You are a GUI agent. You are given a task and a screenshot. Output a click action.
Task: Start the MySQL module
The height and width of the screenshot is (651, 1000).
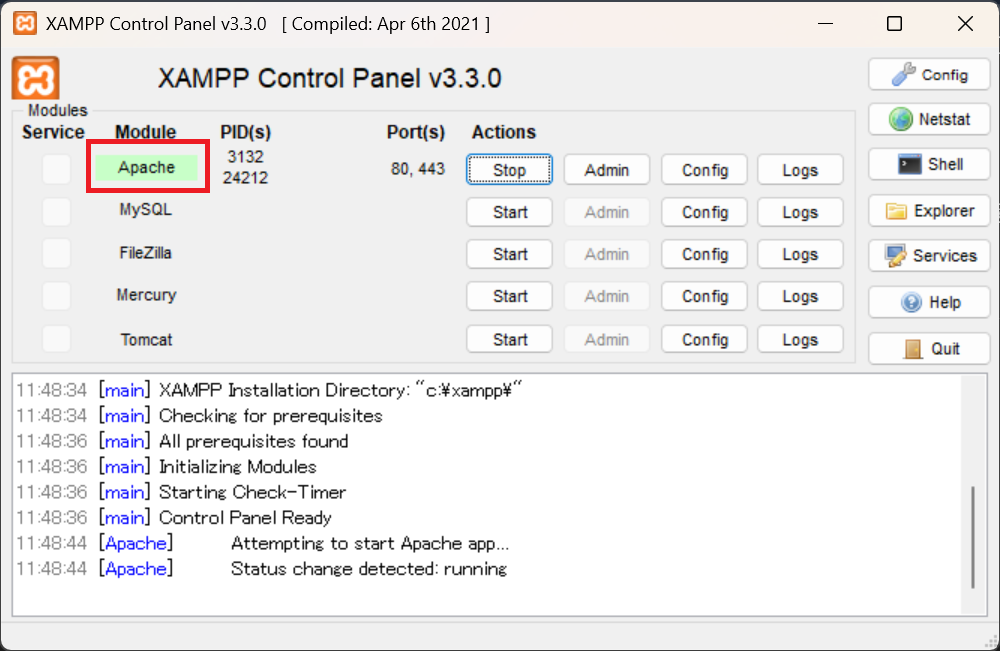tap(509, 211)
